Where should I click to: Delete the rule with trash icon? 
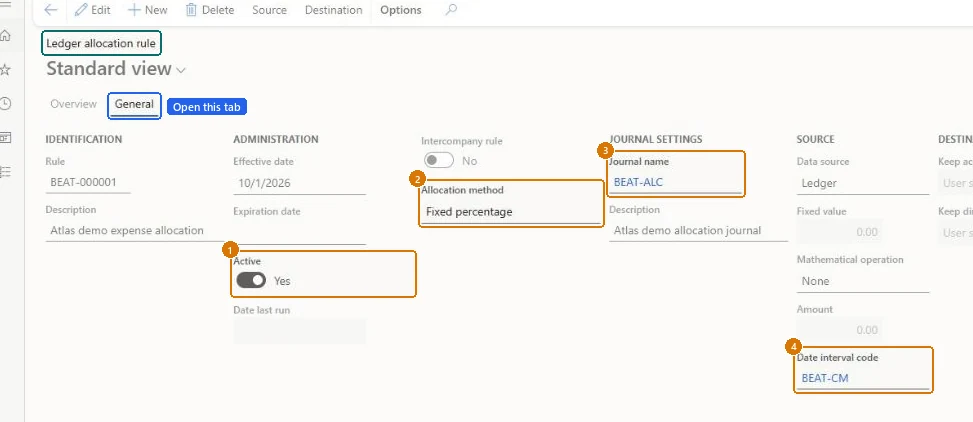(x=210, y=10)
